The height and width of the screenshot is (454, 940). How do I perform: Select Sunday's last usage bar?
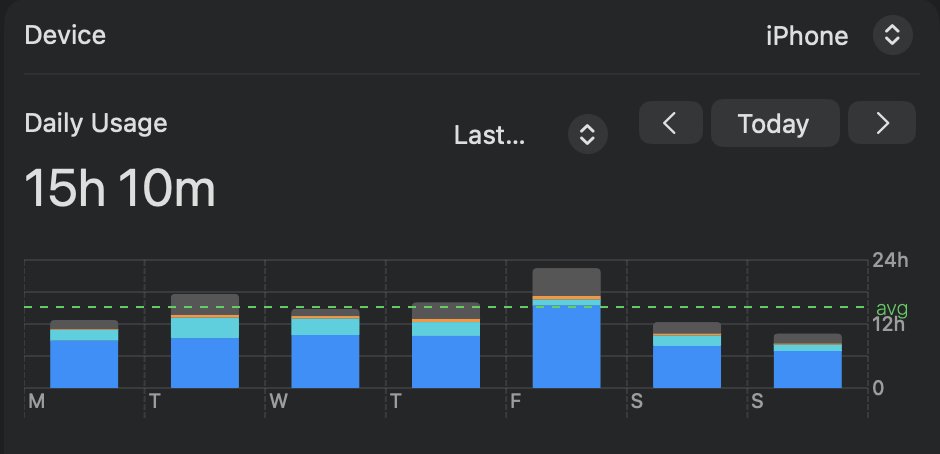(808, 360)
